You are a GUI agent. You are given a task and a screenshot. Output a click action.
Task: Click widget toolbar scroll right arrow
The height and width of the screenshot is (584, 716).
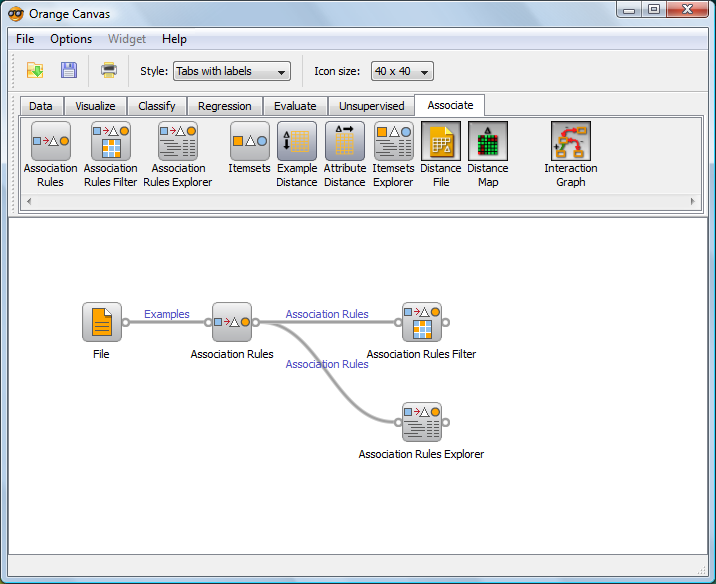pyautogui.click(x=692, y=201)
